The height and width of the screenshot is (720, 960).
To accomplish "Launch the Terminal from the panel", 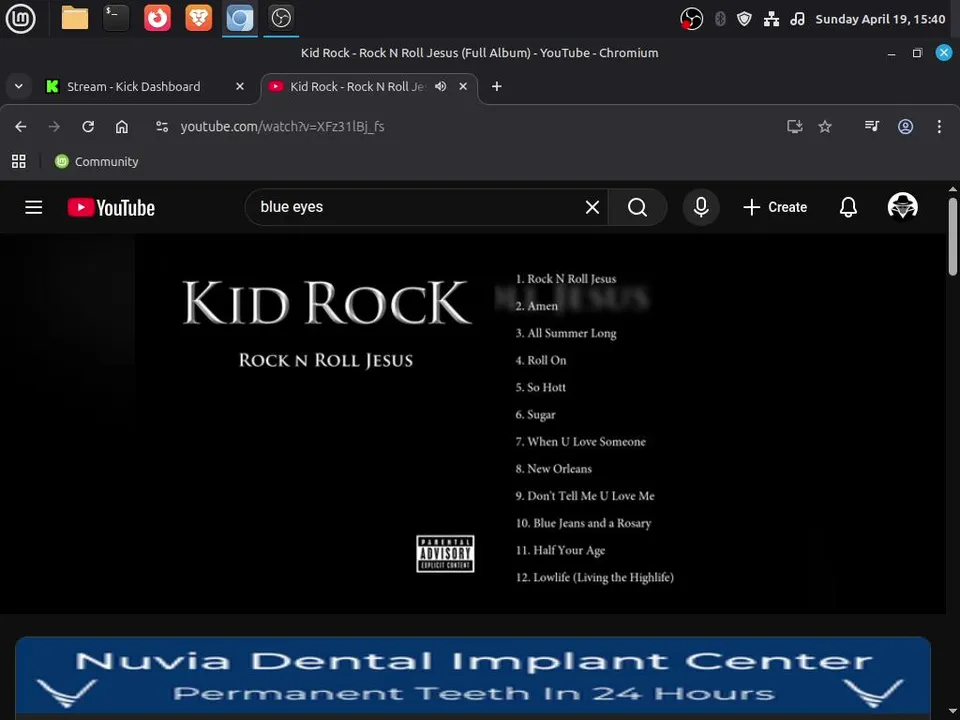I will coord(116,18).
